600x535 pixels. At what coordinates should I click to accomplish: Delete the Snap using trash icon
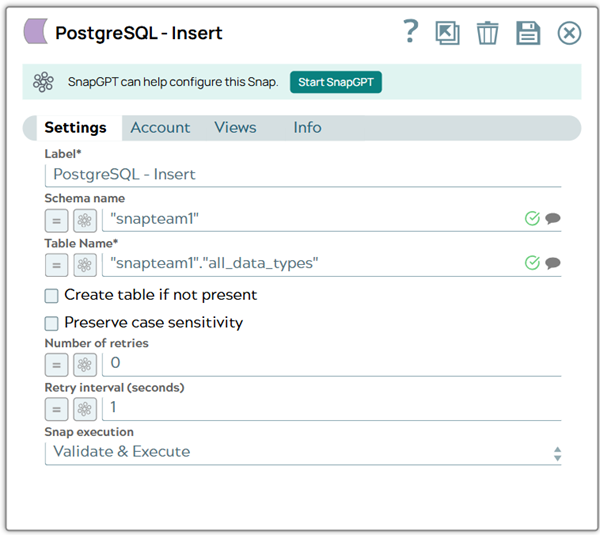pyautogui.click(x=488, y=33)
